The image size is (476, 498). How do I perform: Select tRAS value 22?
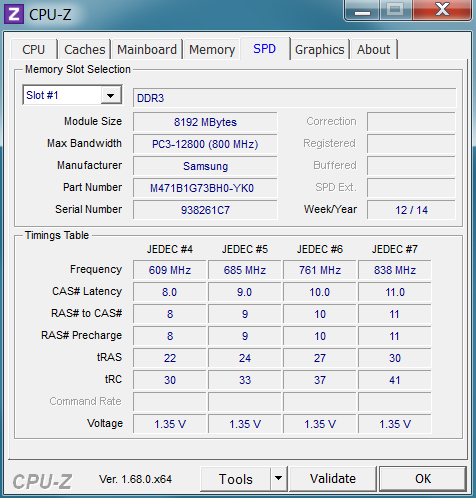(170, 358)
